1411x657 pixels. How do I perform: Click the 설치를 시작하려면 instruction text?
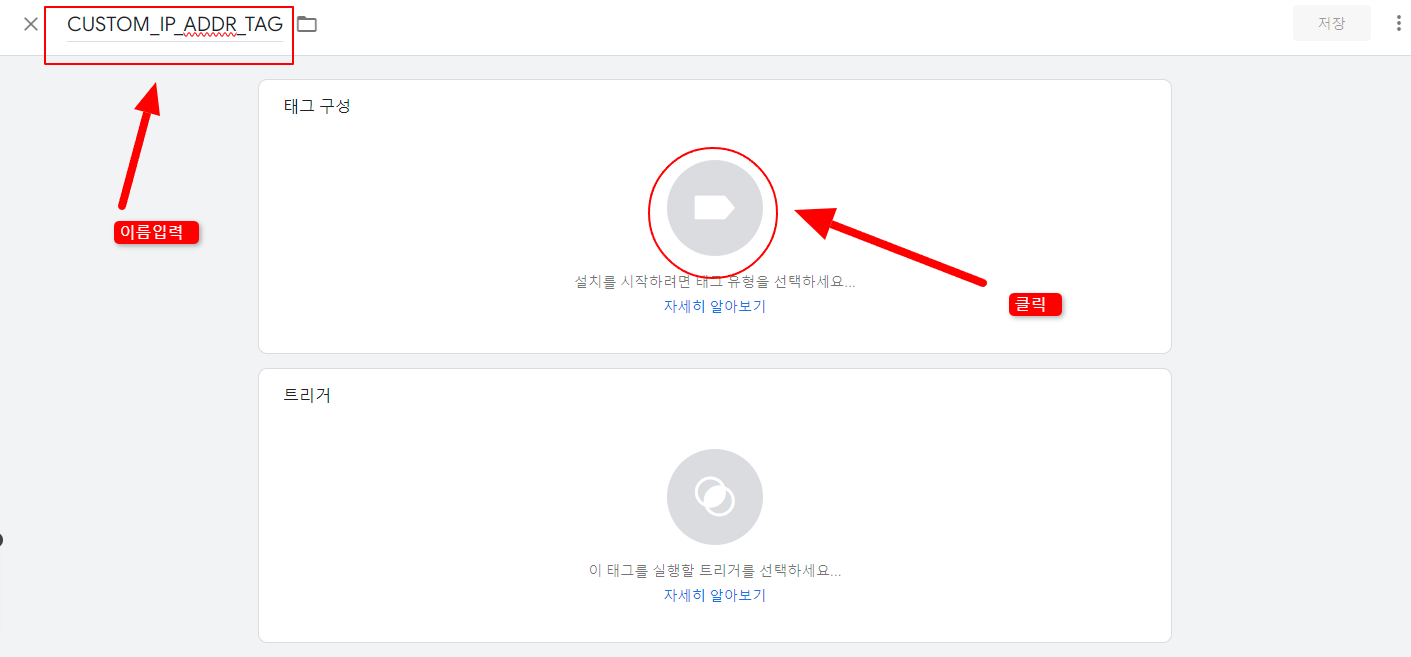pos(712,280)
